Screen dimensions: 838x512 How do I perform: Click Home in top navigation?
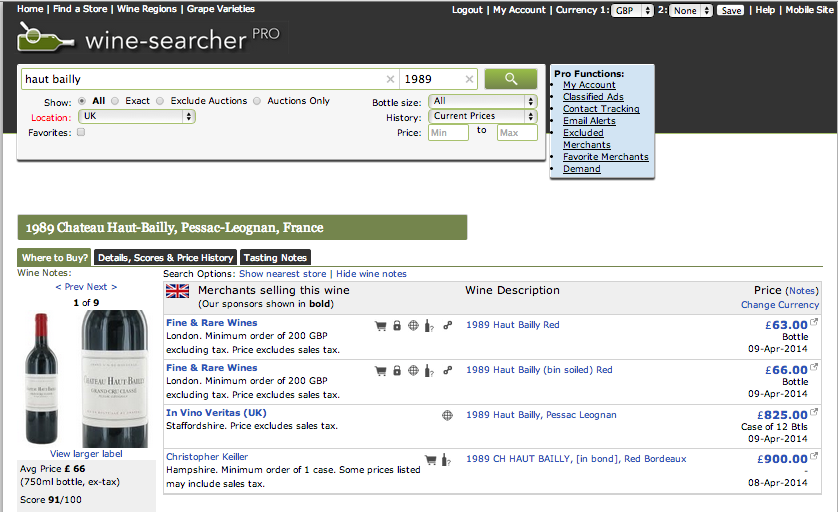click(x=30, y=9)
